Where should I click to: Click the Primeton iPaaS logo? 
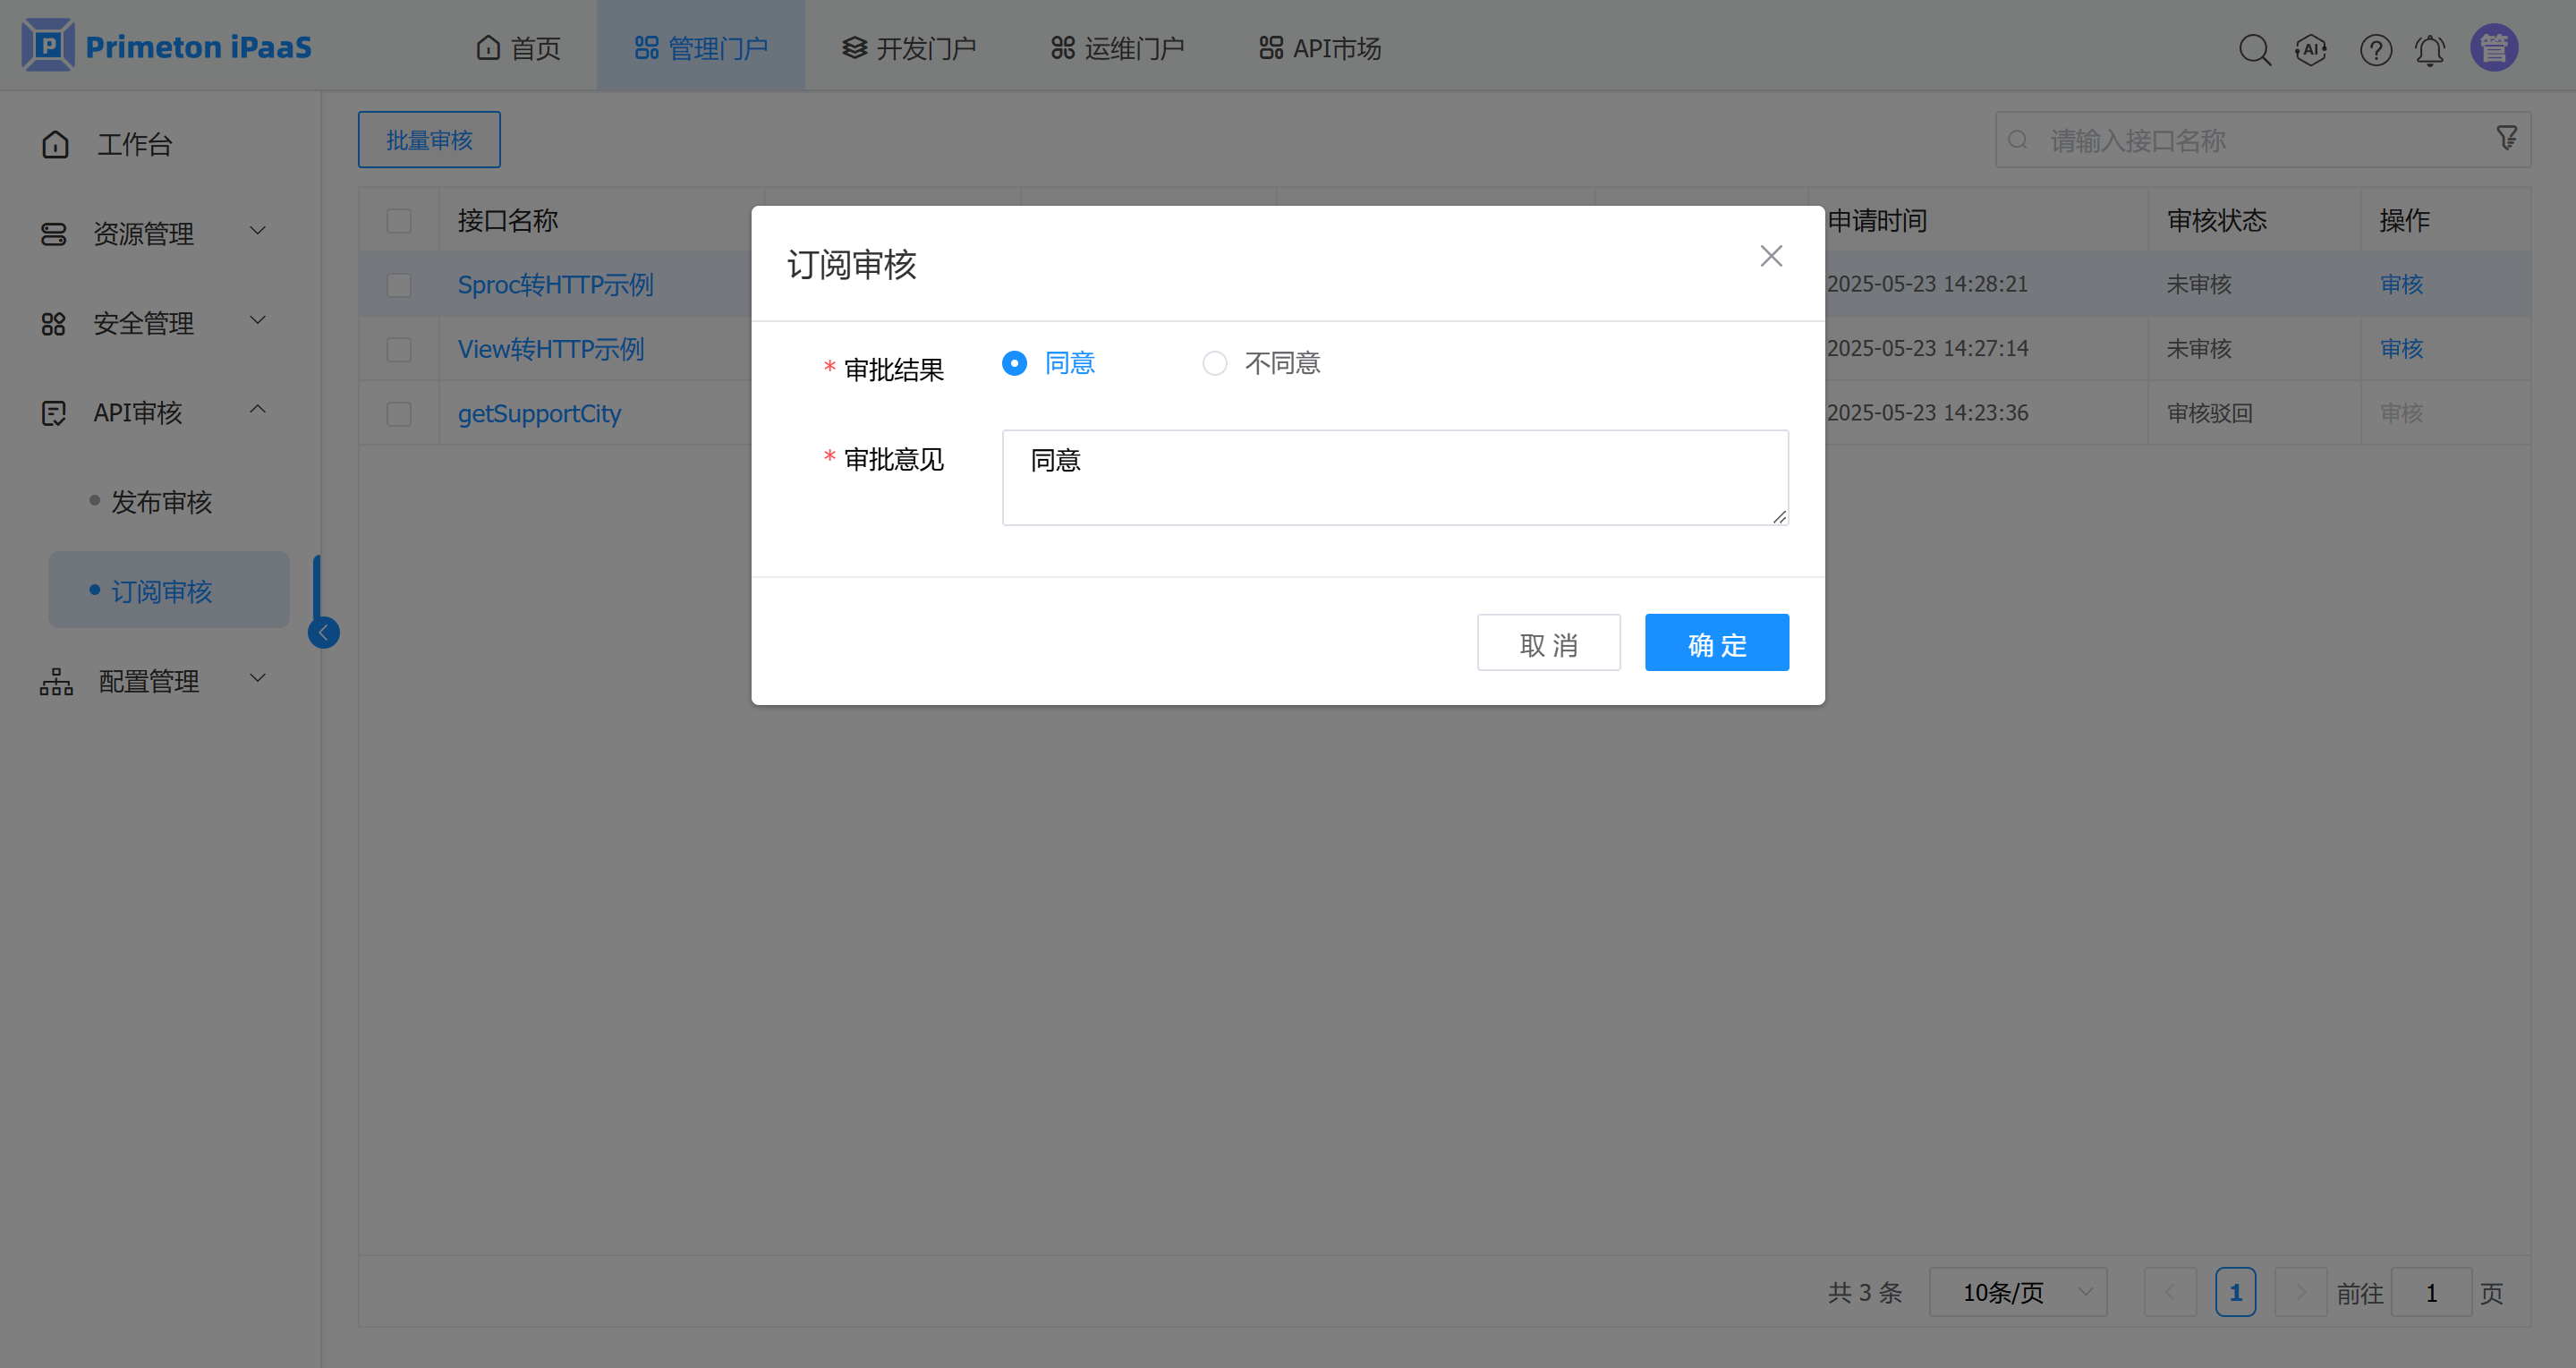coord(167,46)
